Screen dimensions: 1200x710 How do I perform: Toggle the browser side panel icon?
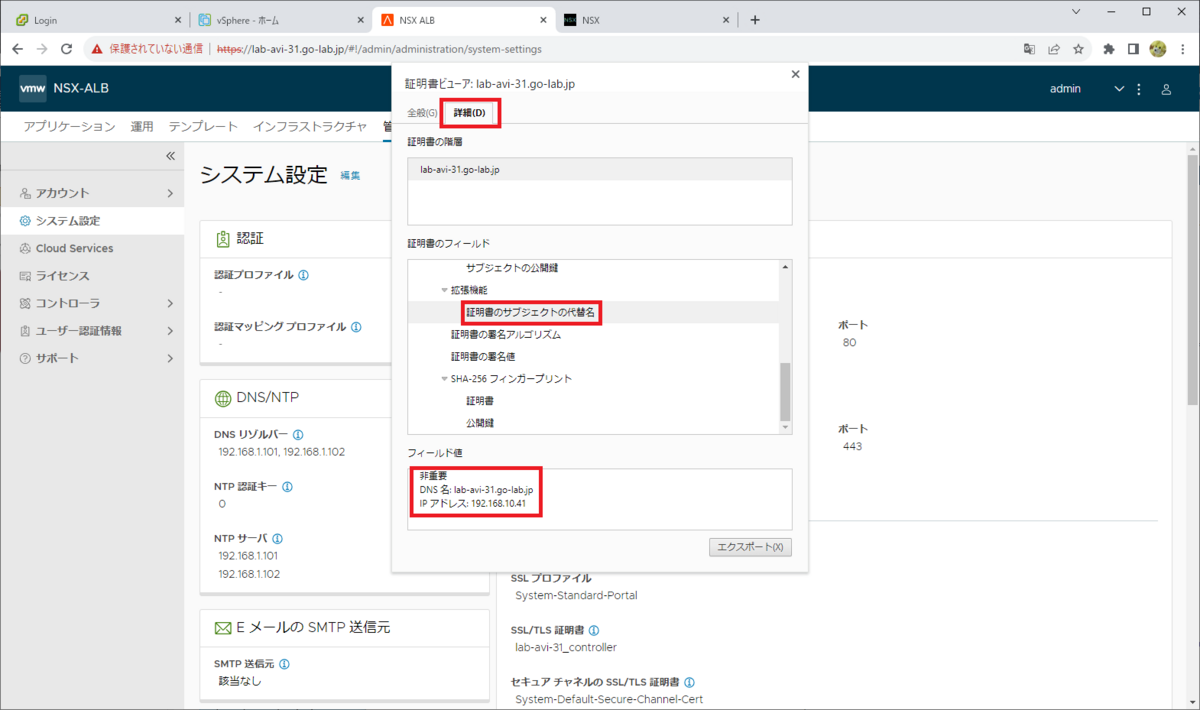[x=1134, y=48]
